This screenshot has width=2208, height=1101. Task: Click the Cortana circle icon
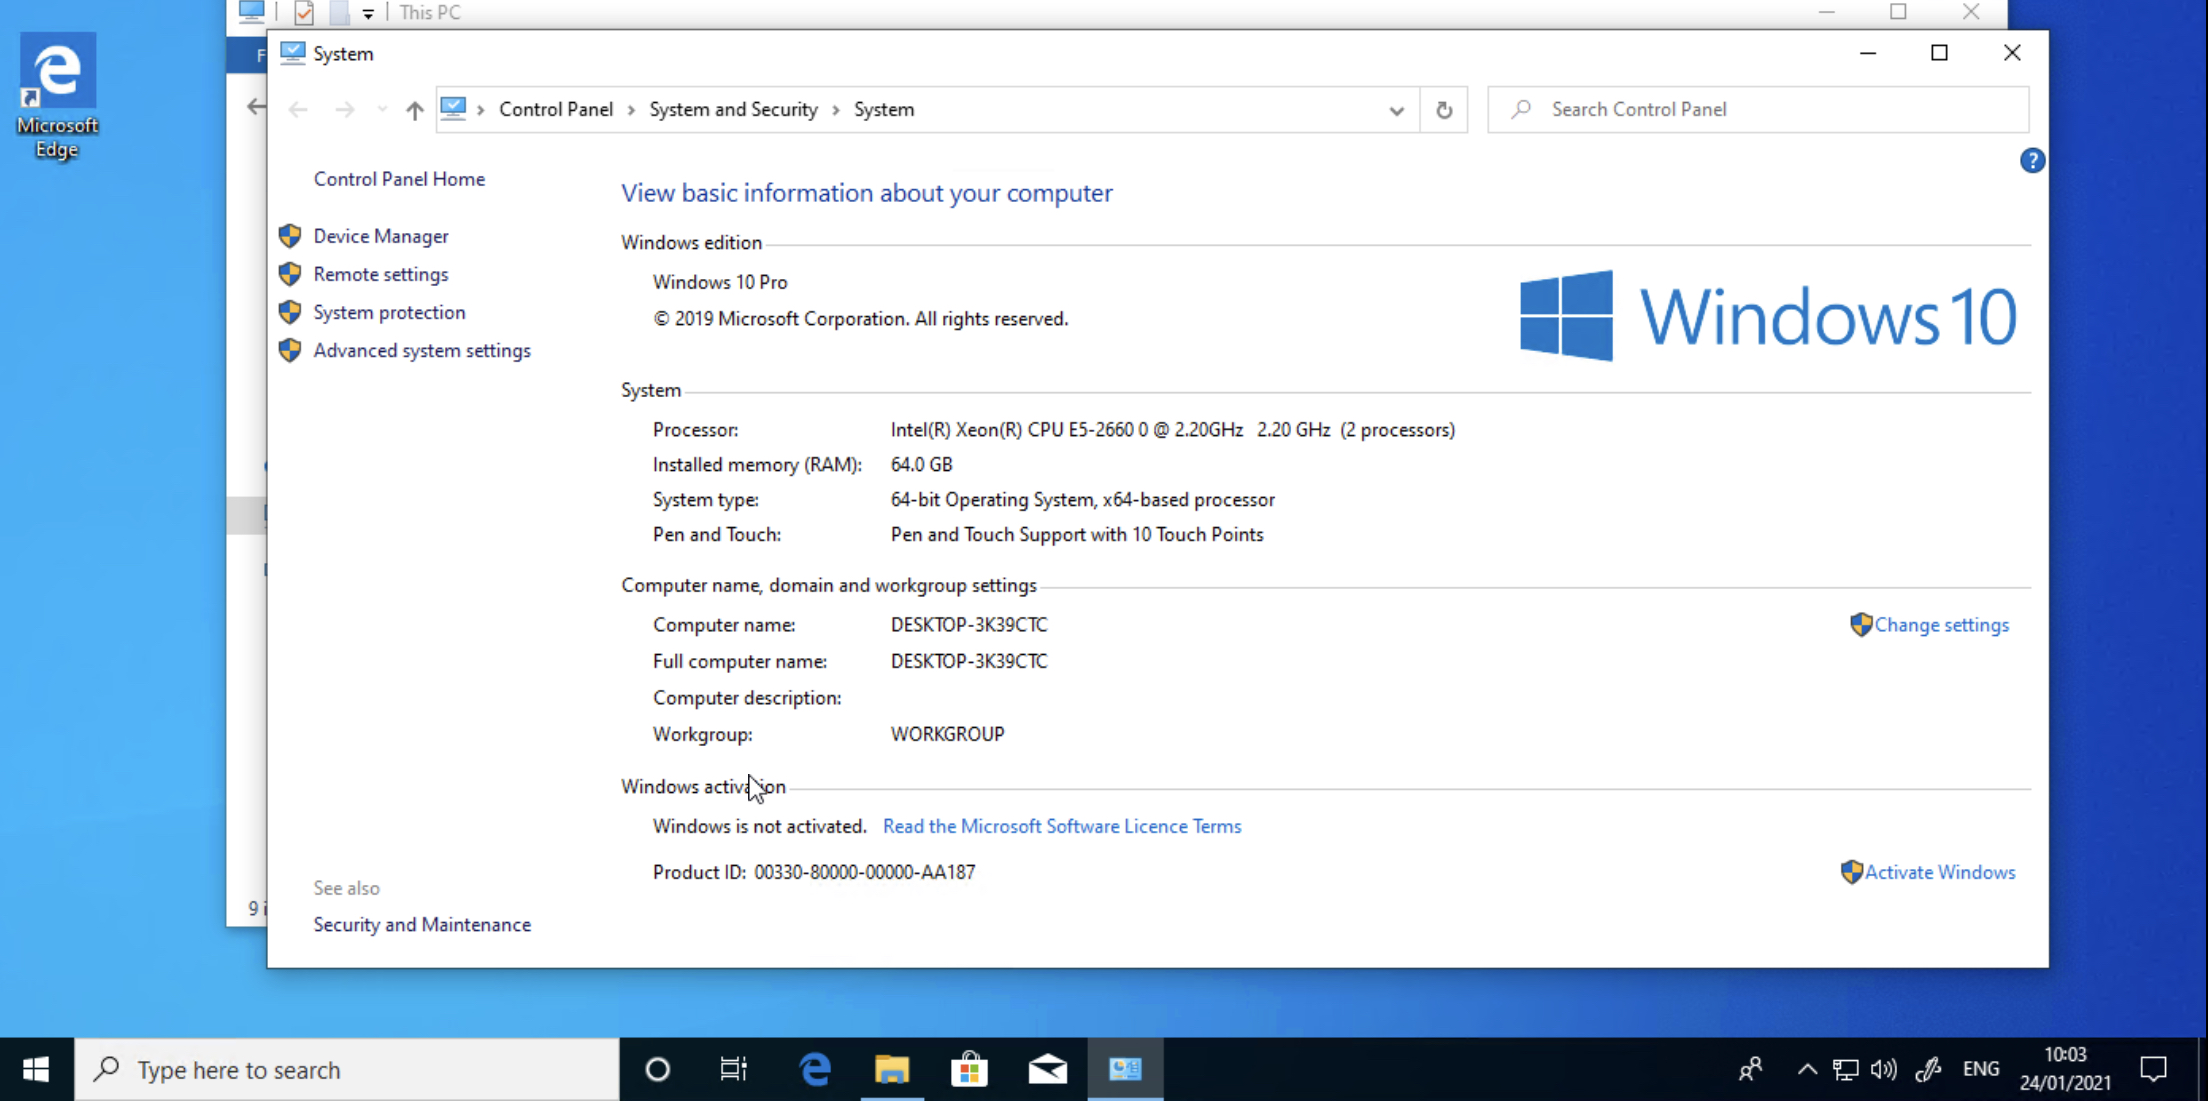(x=657, y=1070)
